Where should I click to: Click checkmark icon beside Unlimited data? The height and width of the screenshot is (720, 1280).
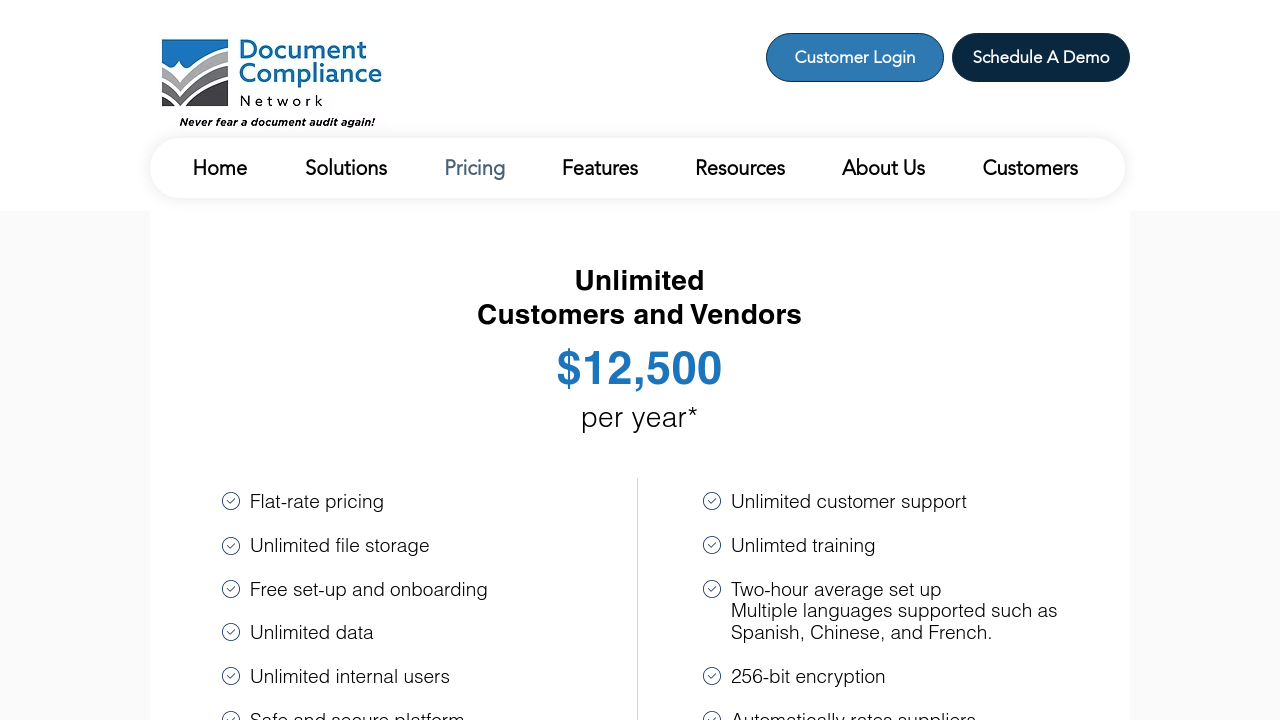(x=231, y=632)
